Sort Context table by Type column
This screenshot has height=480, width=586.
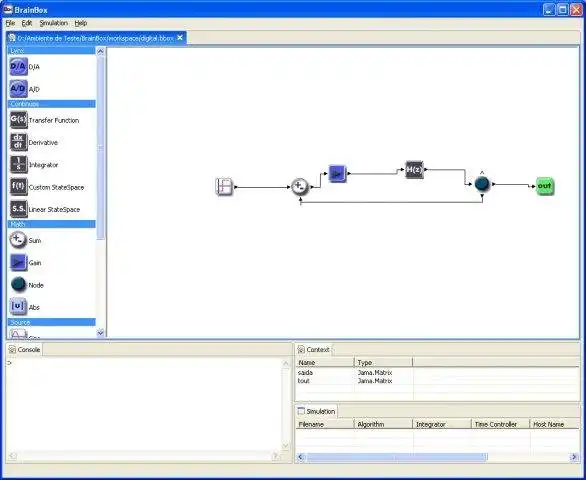pos(383,362)
